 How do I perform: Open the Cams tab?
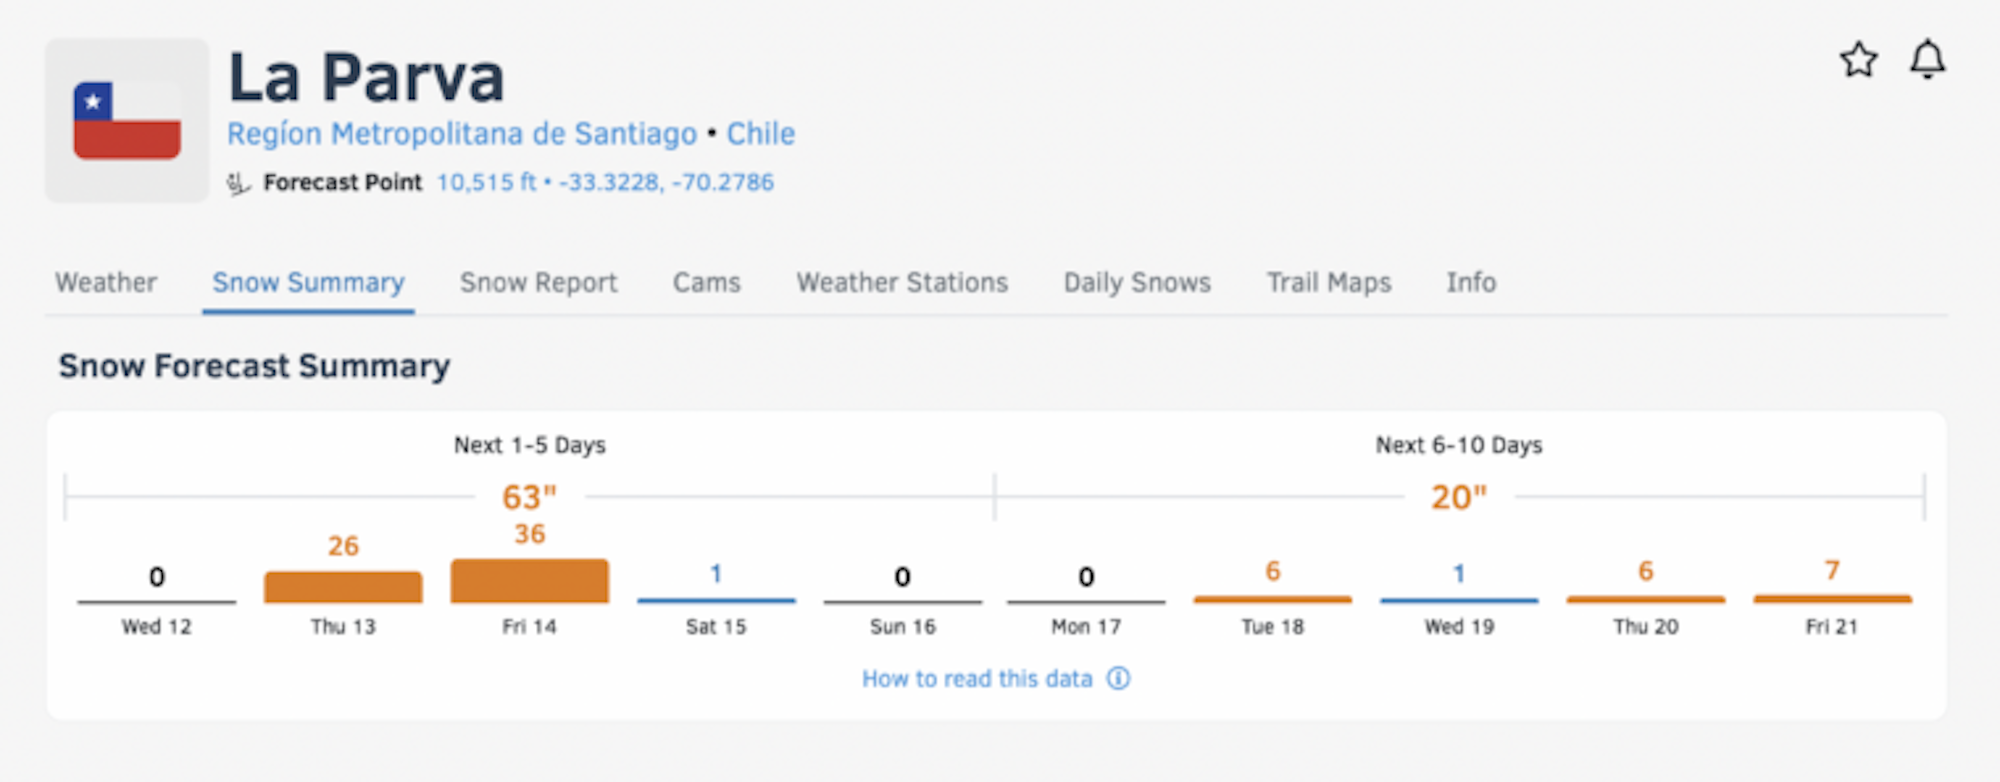pyautogui.click(x=706, y=283)
